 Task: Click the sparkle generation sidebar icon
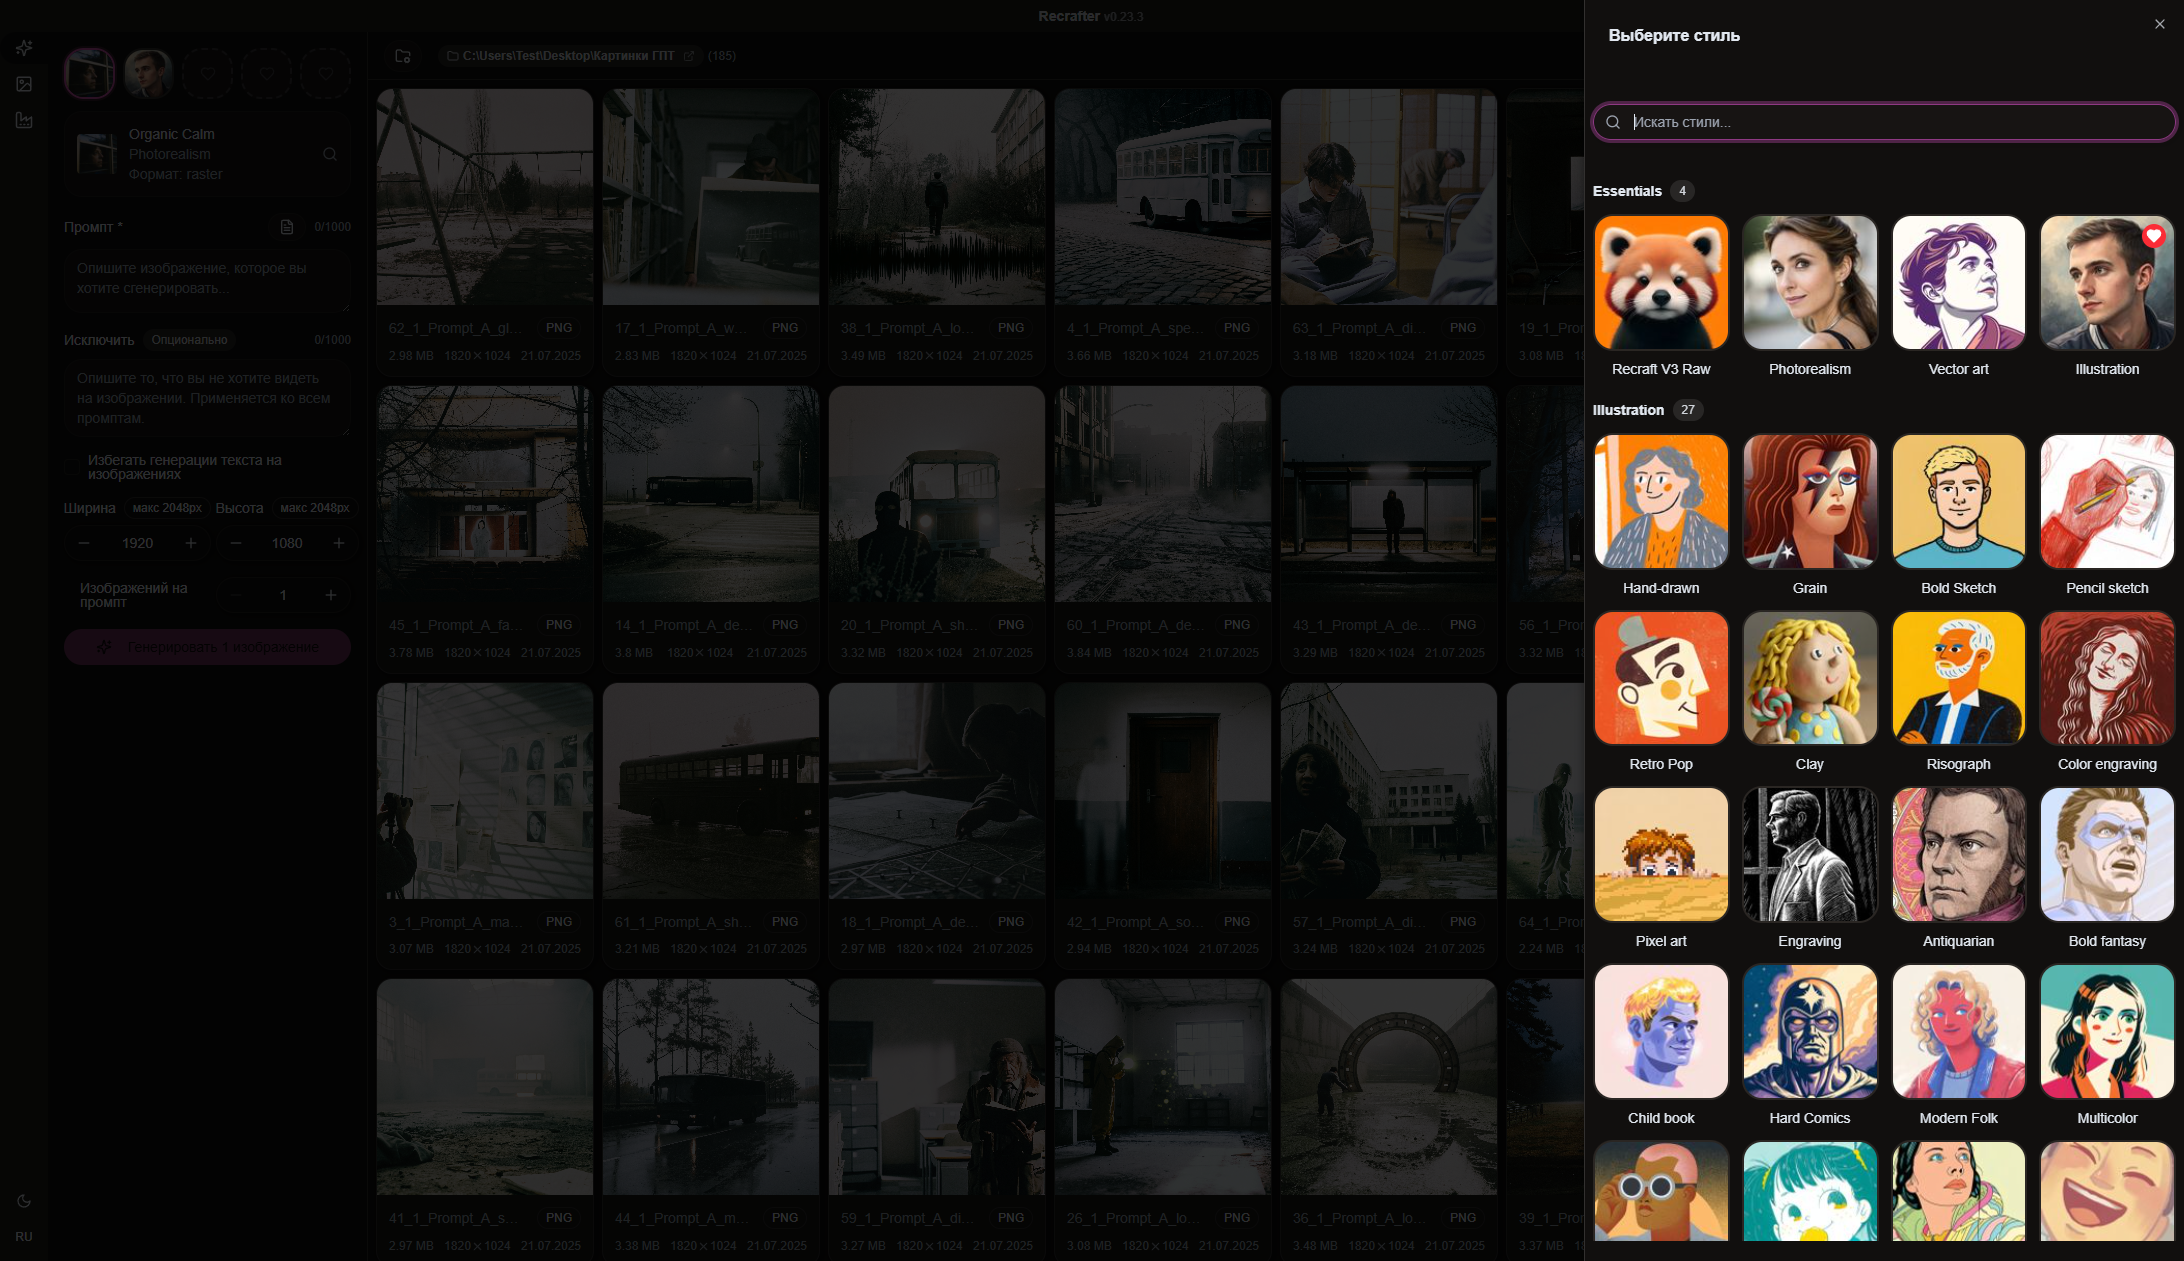(24, 48)
